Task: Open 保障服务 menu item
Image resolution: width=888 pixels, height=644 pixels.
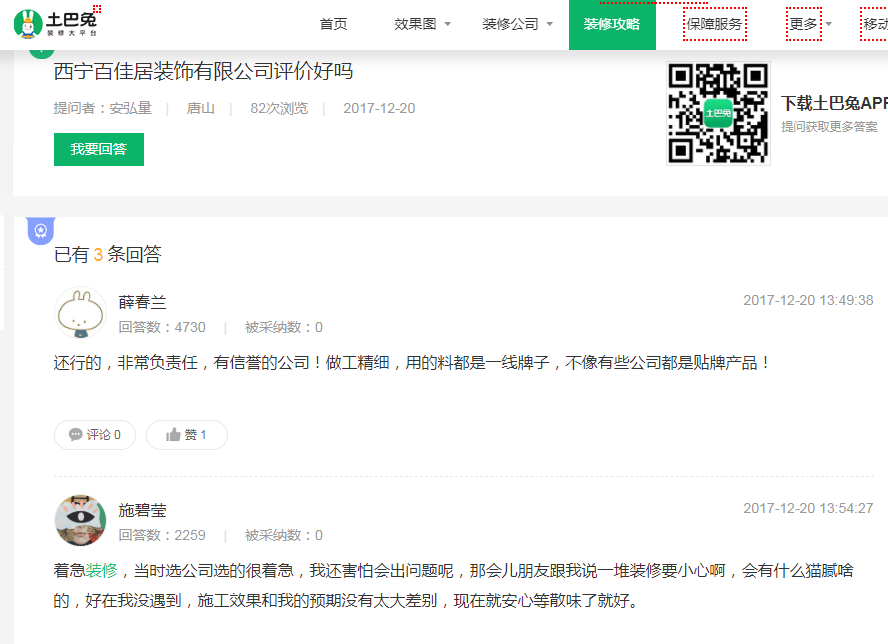Action: tap(714, 24)
